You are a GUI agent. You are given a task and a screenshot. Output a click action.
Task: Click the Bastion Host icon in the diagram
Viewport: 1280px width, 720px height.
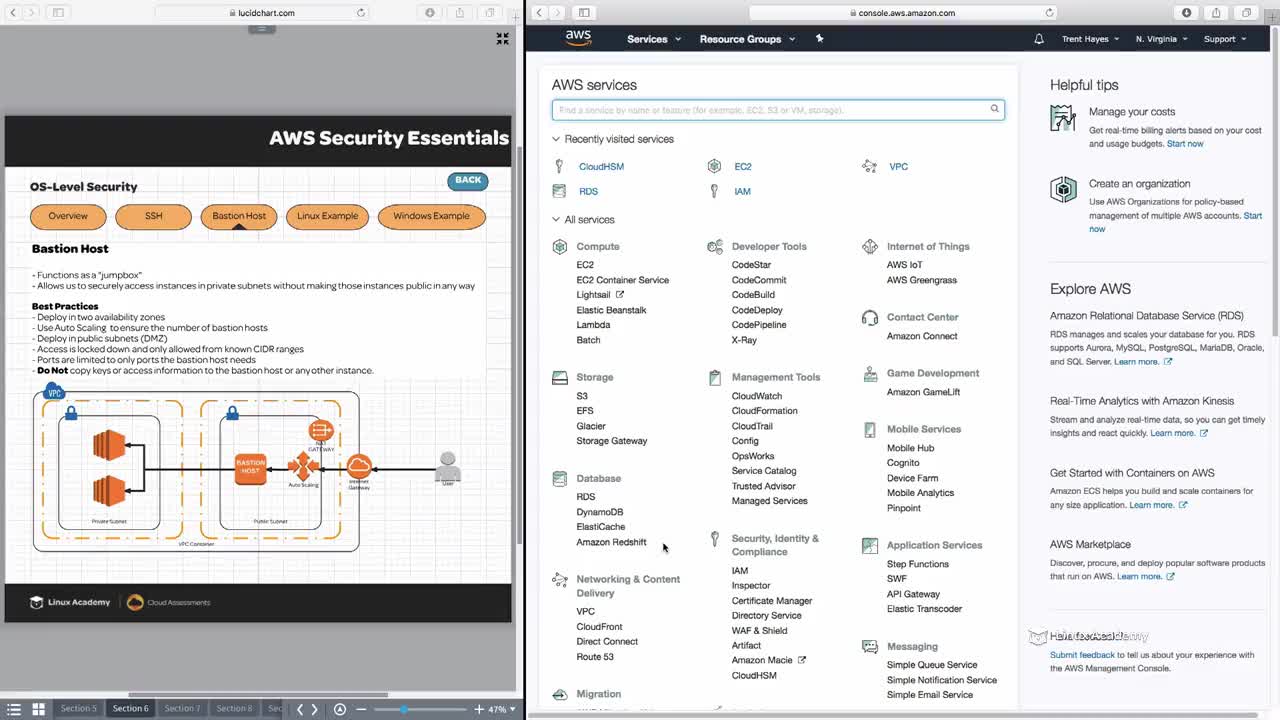tap(250, 469)
